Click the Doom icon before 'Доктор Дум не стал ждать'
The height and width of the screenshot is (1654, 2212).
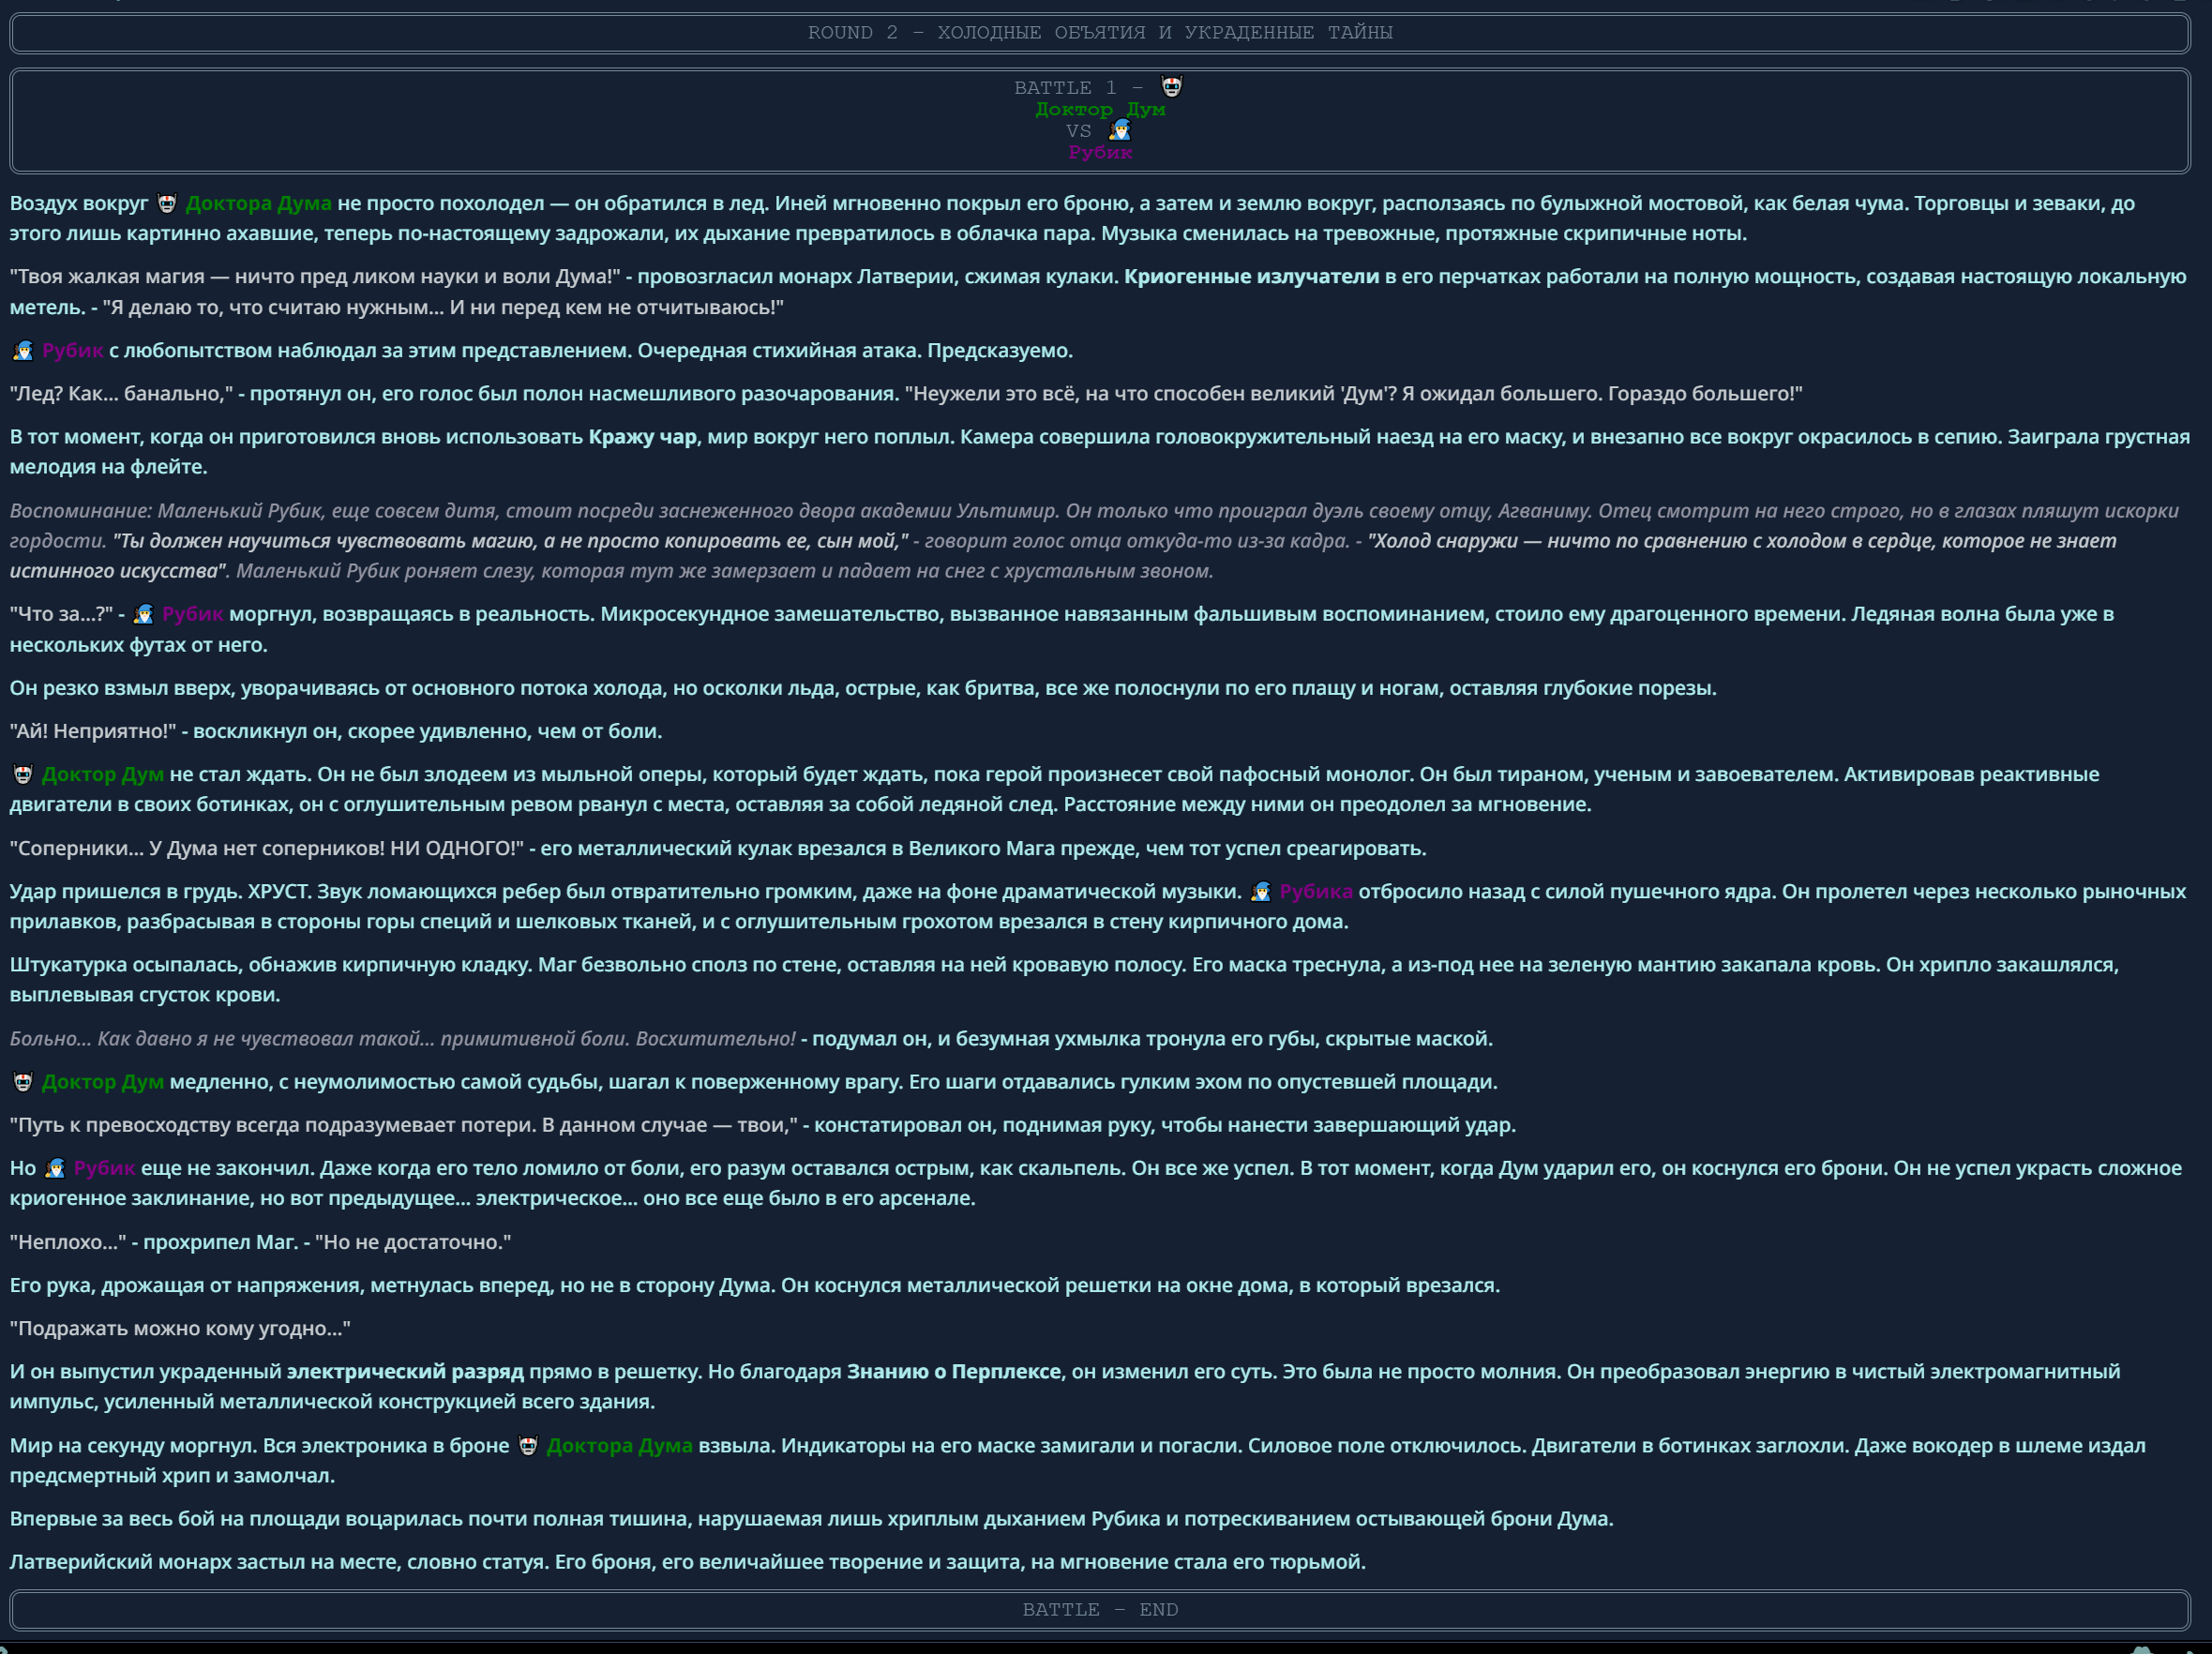pos(23,774)
